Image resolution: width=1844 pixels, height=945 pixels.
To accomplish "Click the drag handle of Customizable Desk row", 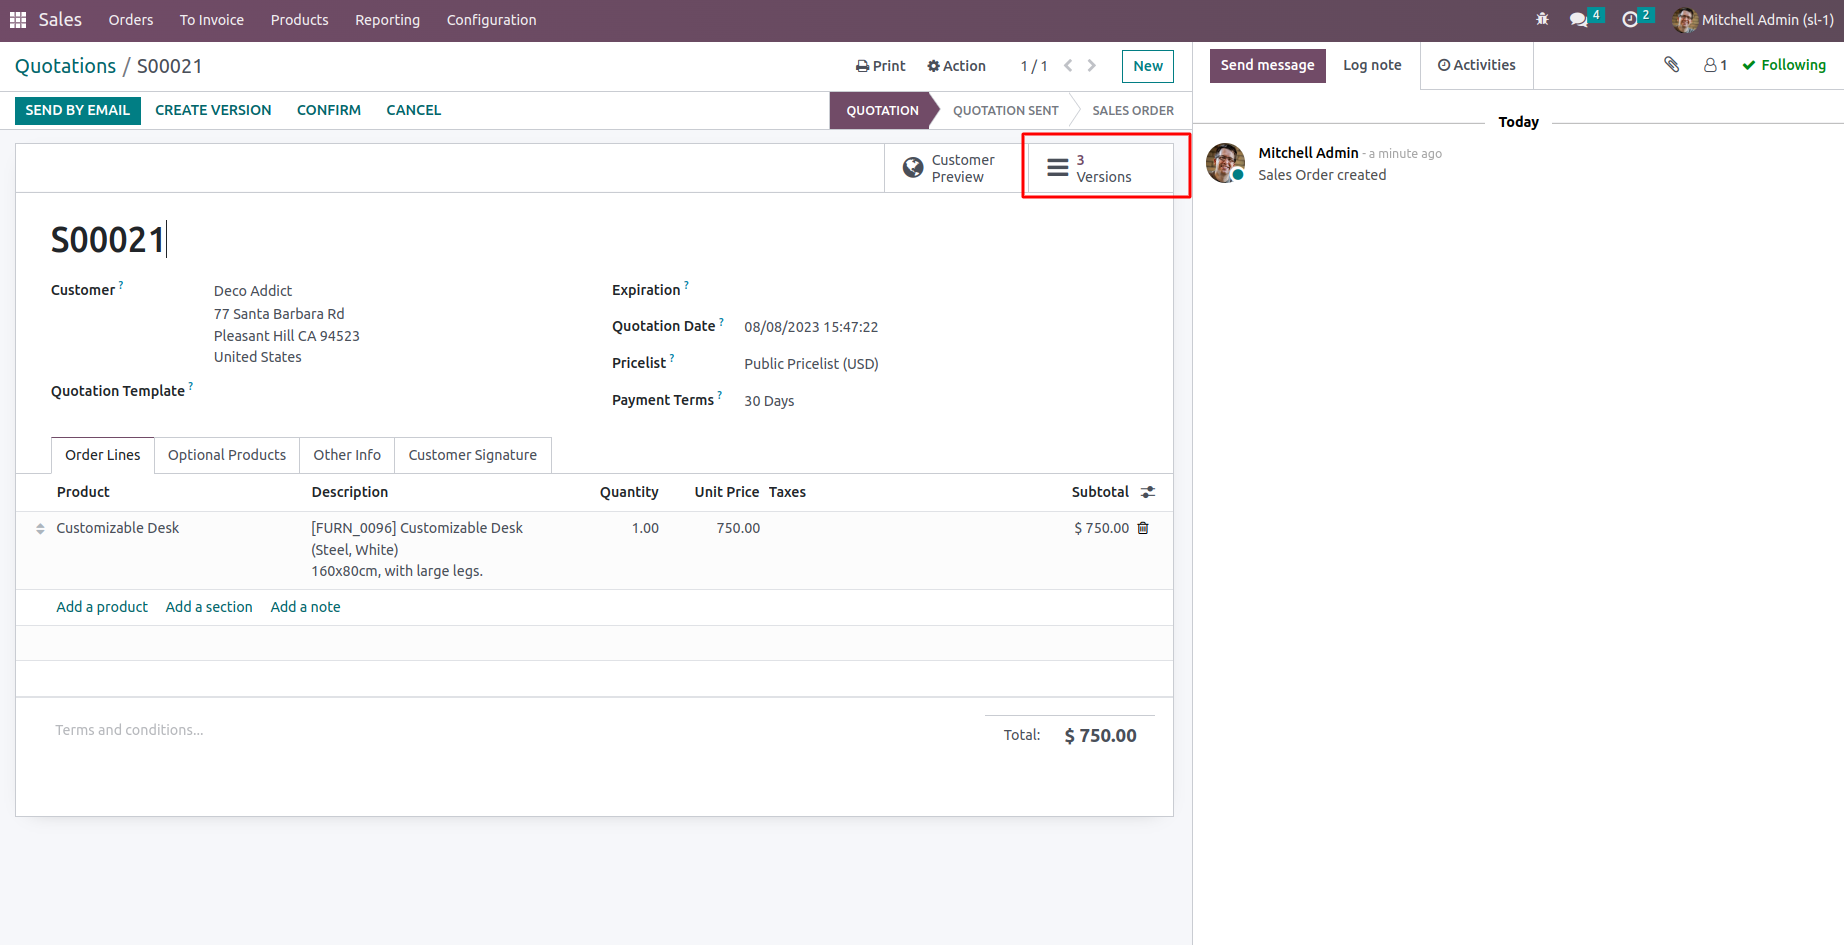I will tap(40, 528).
